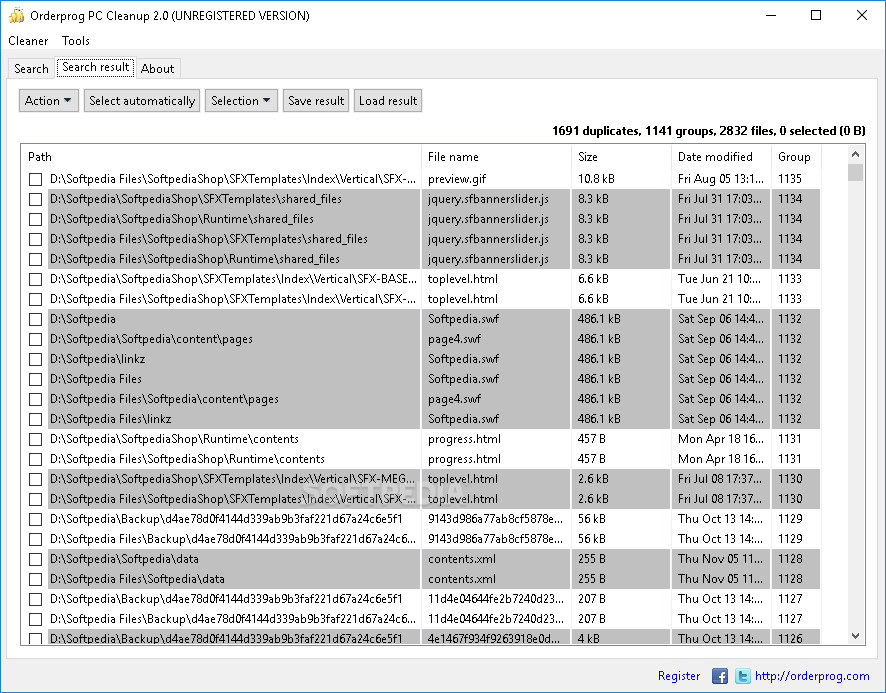Check D:\Softpedia\SoftpediaShop\Runtime\contents progress.html checkbox
The width and height of the screenshot is (886, 693).
(x=36, y=439)
